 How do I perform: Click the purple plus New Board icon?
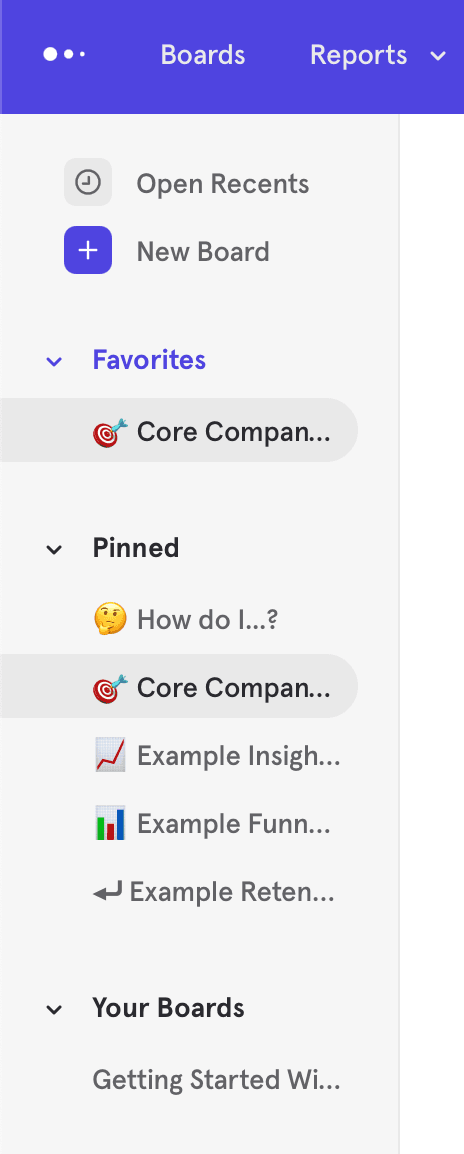(x=88, y=250)
